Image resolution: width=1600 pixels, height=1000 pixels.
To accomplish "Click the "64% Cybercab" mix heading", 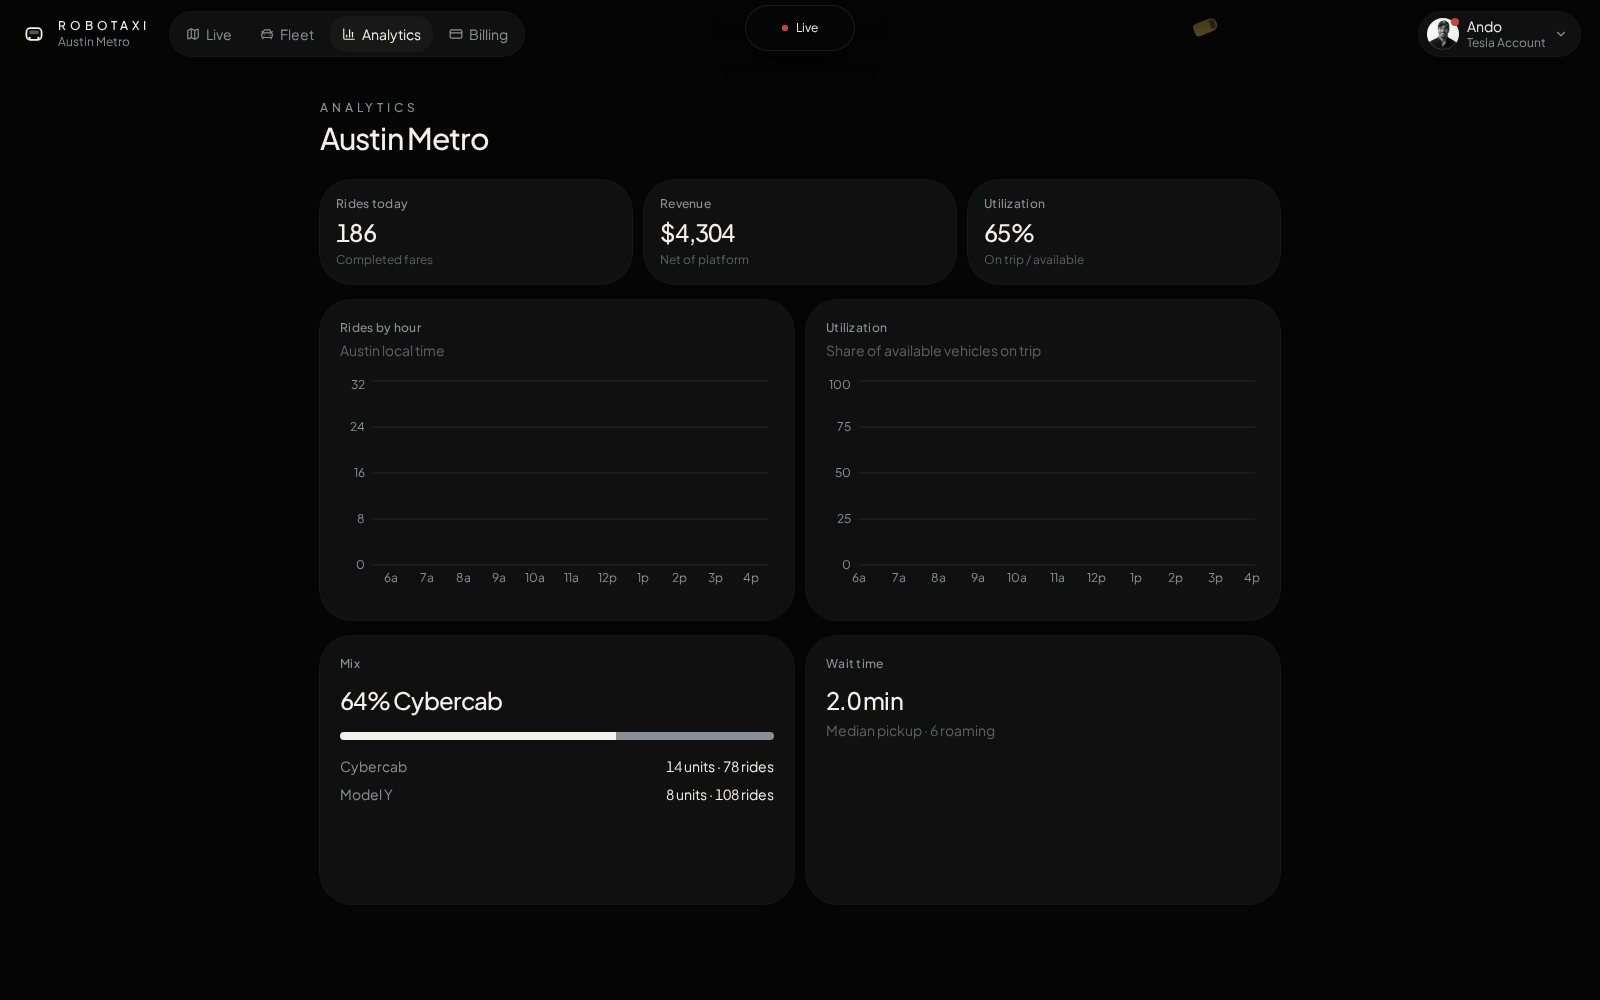I will coord(421,701).
